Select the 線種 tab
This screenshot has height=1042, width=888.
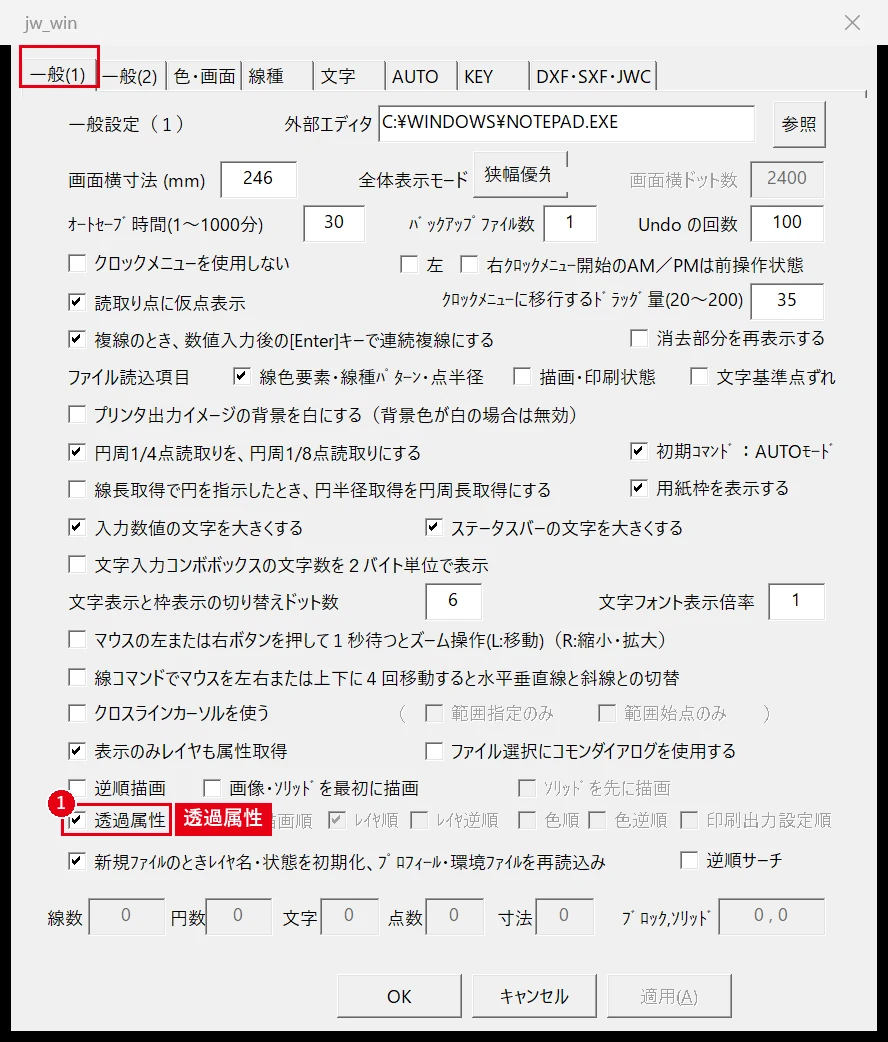[x=276, y=76]
